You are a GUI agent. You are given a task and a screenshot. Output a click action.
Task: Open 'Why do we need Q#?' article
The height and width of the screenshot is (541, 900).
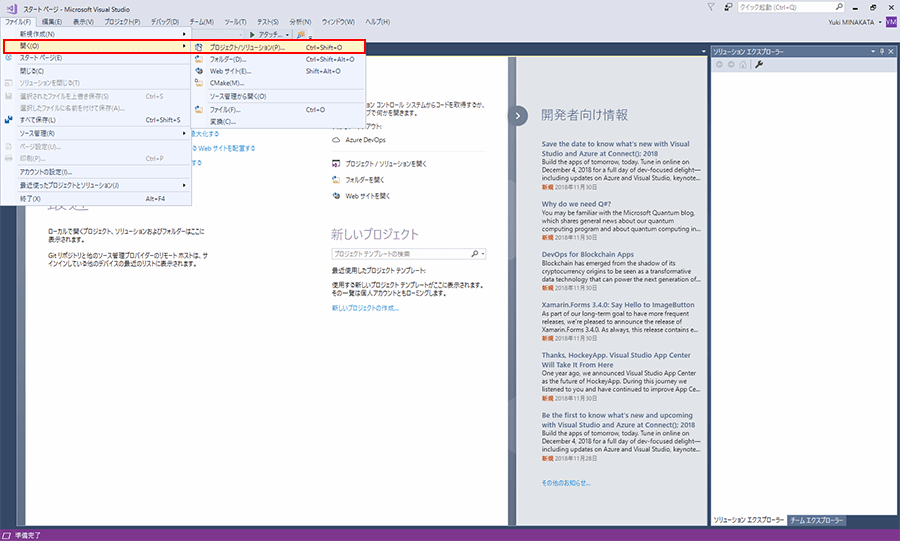[x=576, y=204]
